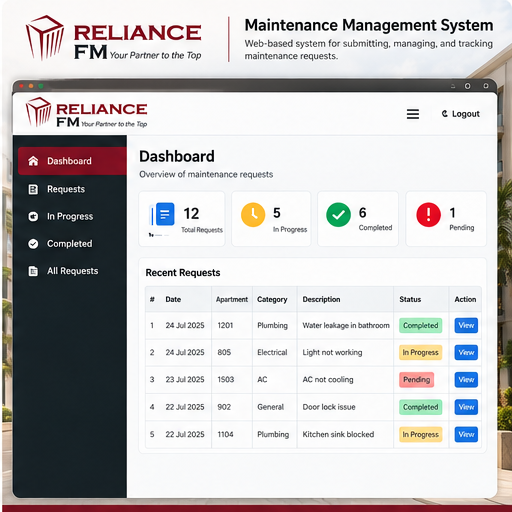Open the hamburger menu icon
The image size is (512, 512).
click(413, 114)
